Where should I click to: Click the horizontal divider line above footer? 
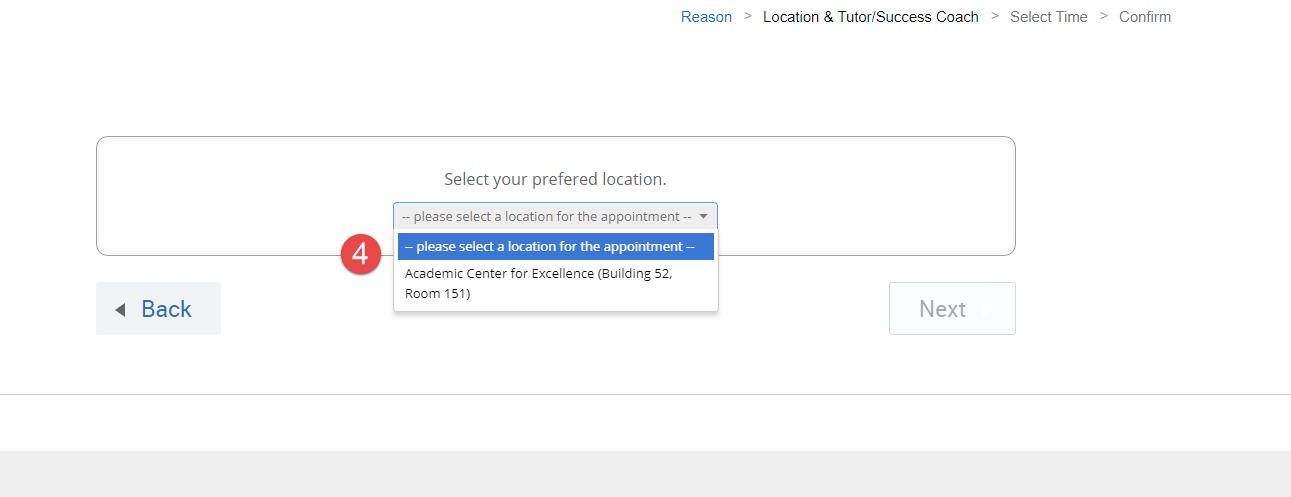(645, 394)
